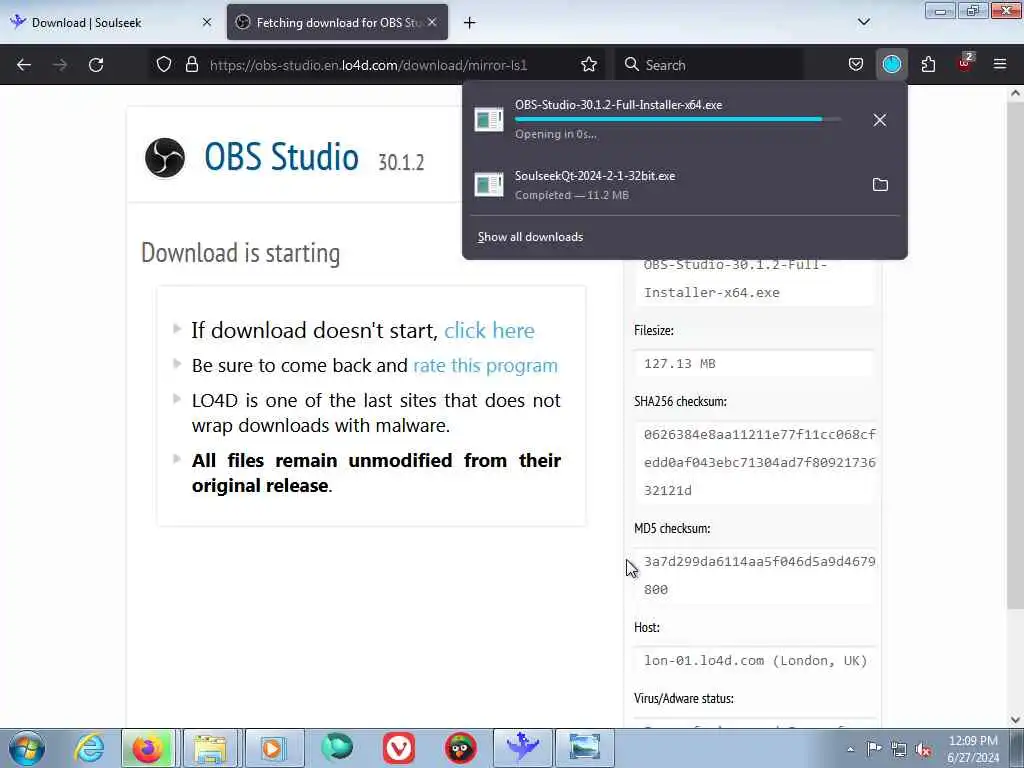Expand the list all tabs chevron
1024x768 pixels.
click(x=863, y=22)
